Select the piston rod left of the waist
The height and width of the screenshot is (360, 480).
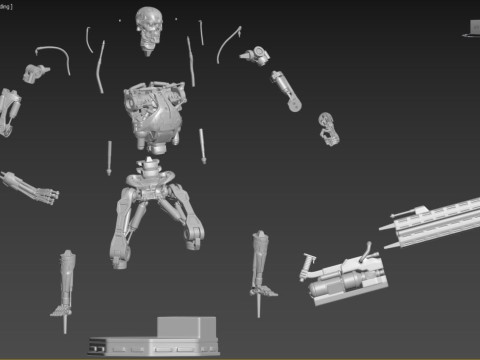coord(109,158)
